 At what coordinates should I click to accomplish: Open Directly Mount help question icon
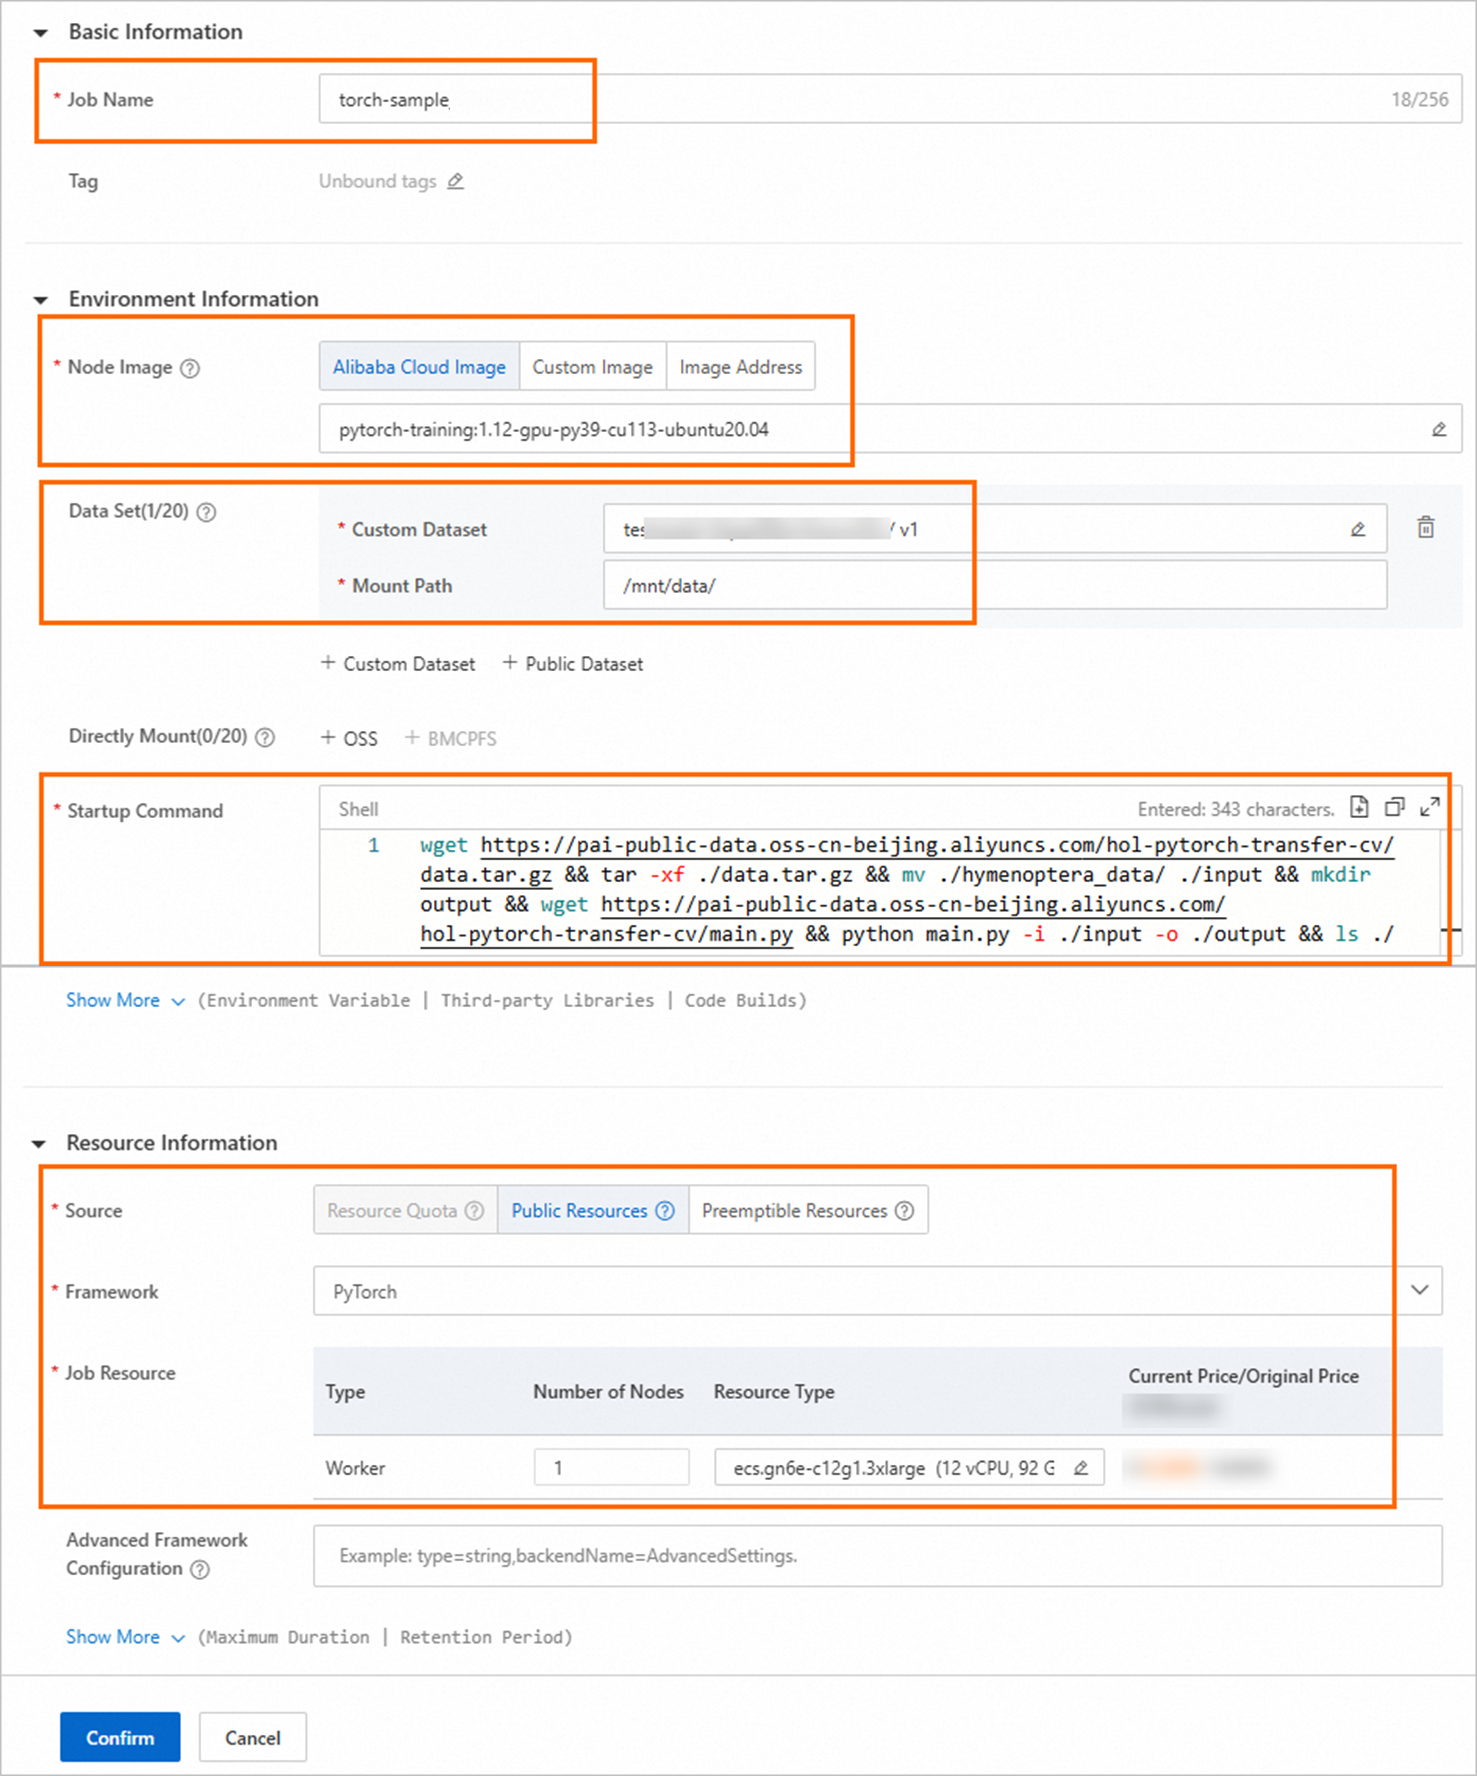[265, 738]
